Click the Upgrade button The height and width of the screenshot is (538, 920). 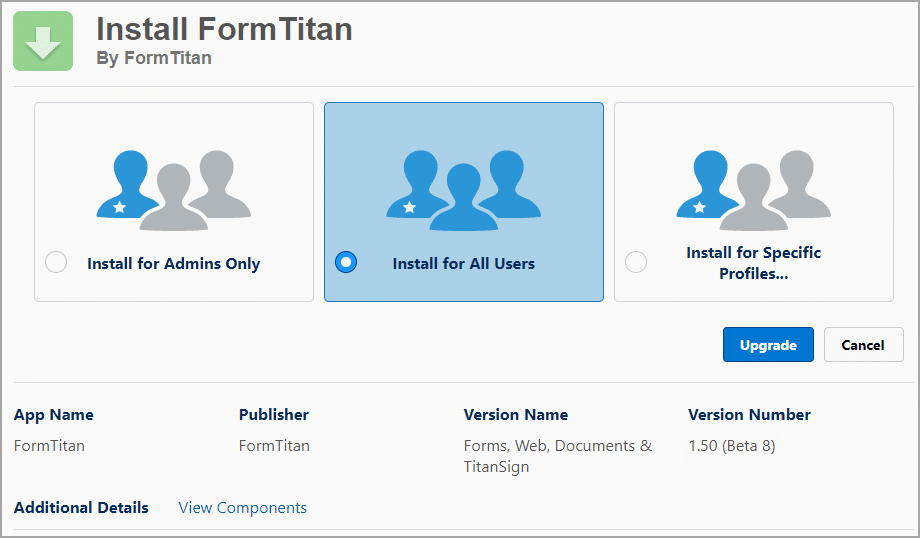tap(768, 344)
